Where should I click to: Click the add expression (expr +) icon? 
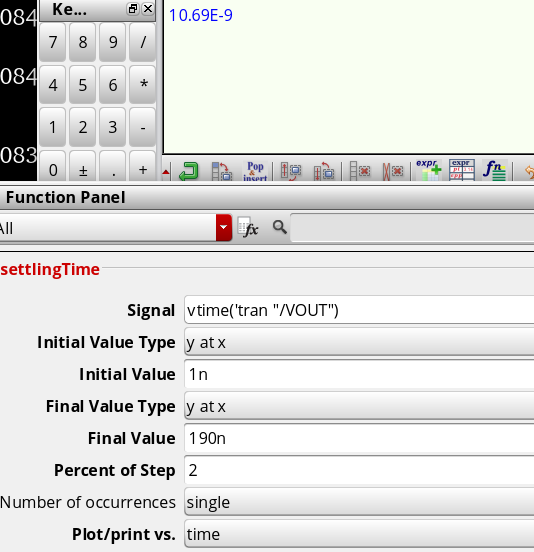pos(428,170)
